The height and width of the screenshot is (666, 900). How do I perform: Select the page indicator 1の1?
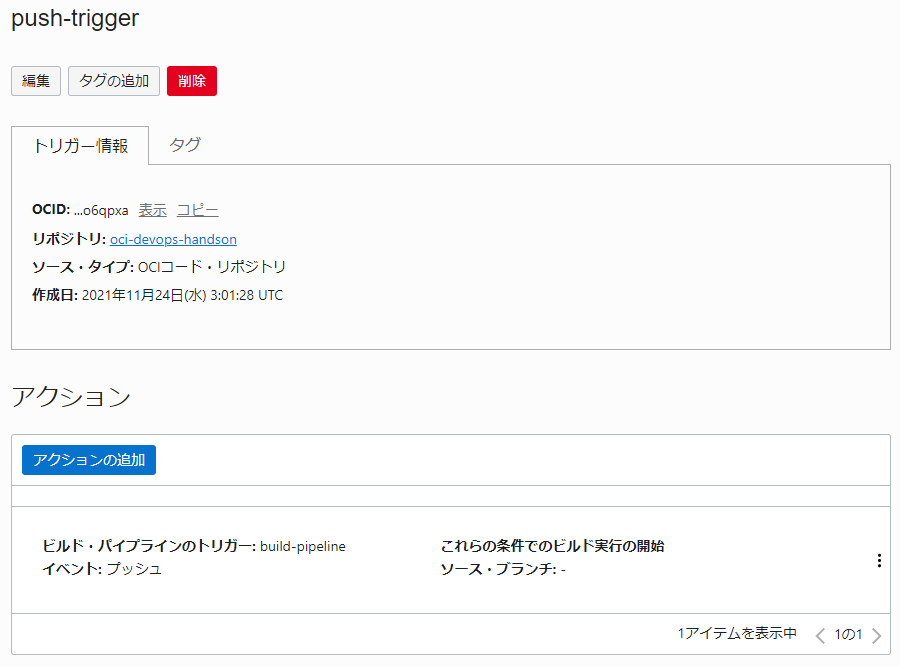point(848,634)
